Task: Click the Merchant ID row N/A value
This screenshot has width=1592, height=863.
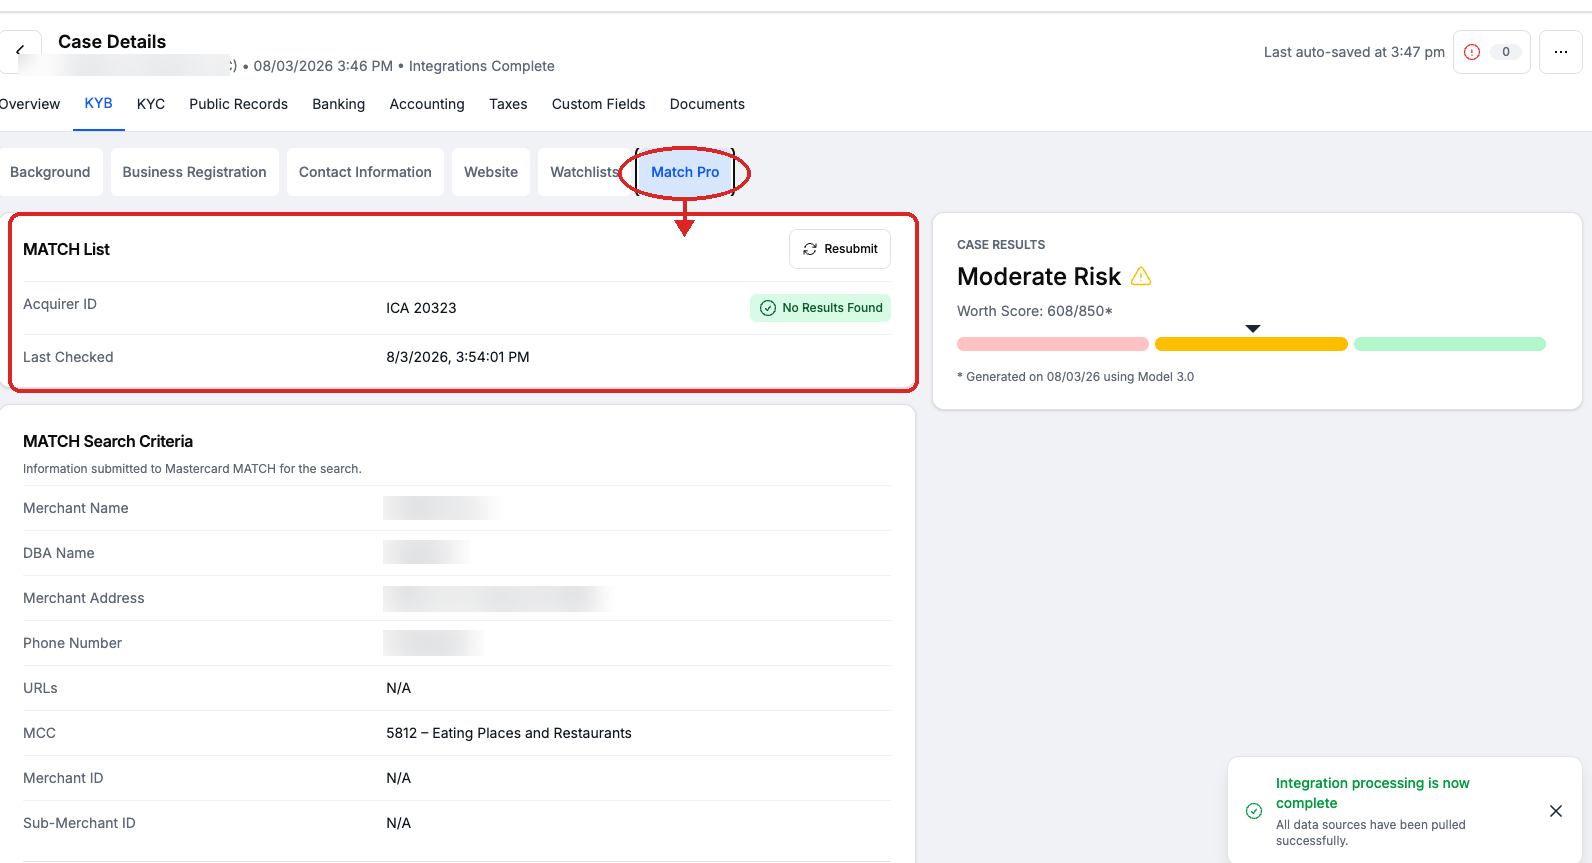Action: (x=399, y=778)
